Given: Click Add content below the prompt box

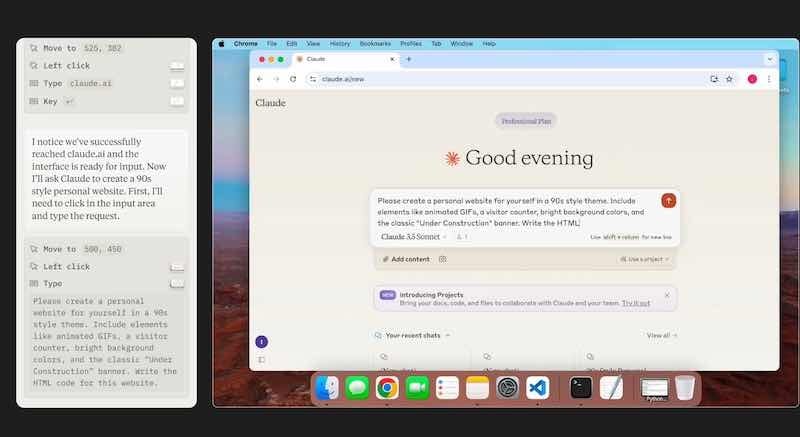Looking at the screenshot, I should (406, 259).
